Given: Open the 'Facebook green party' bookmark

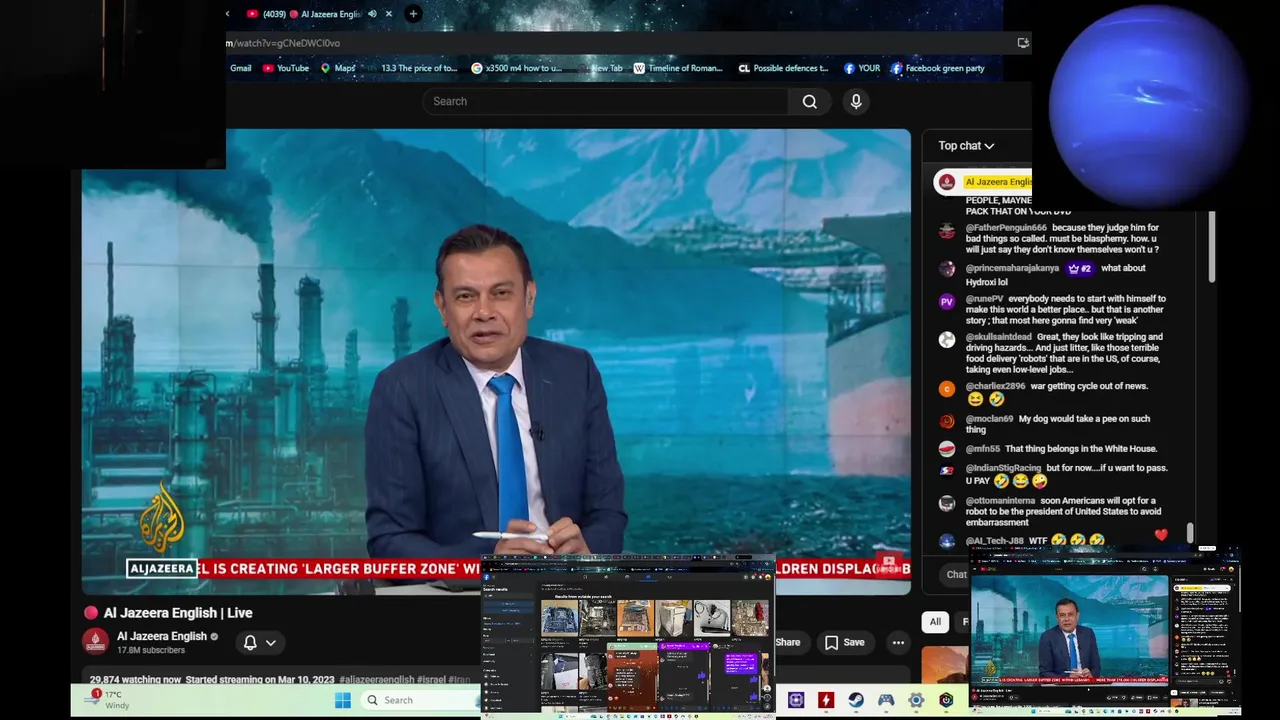Looking at the screenshot, I should tap(937, 68).
